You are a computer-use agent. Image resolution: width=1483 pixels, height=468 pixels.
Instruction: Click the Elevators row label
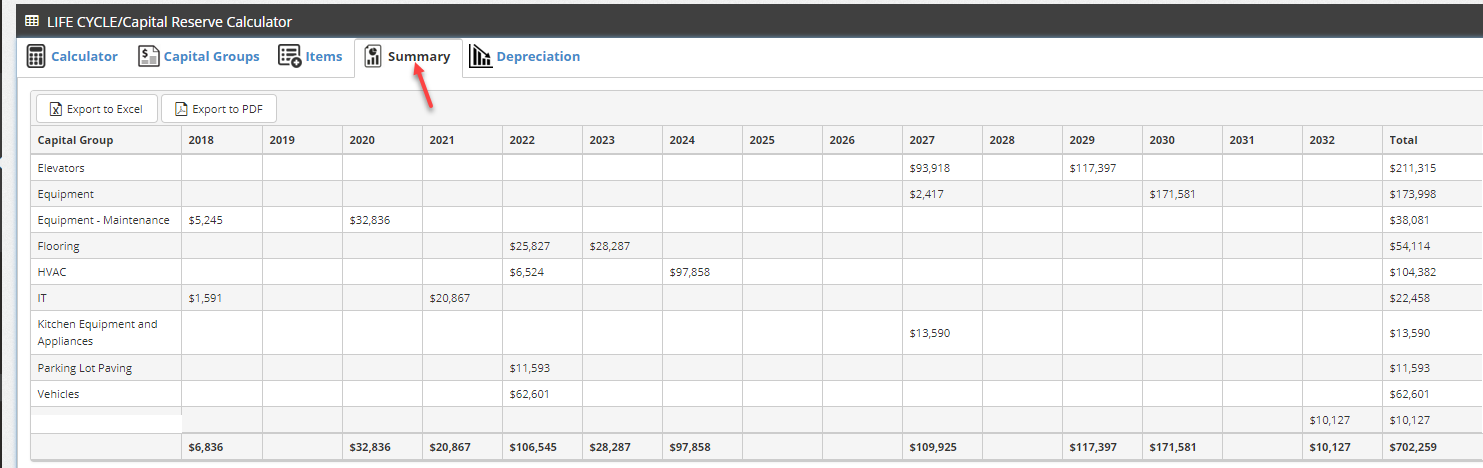tap(61, 168)
